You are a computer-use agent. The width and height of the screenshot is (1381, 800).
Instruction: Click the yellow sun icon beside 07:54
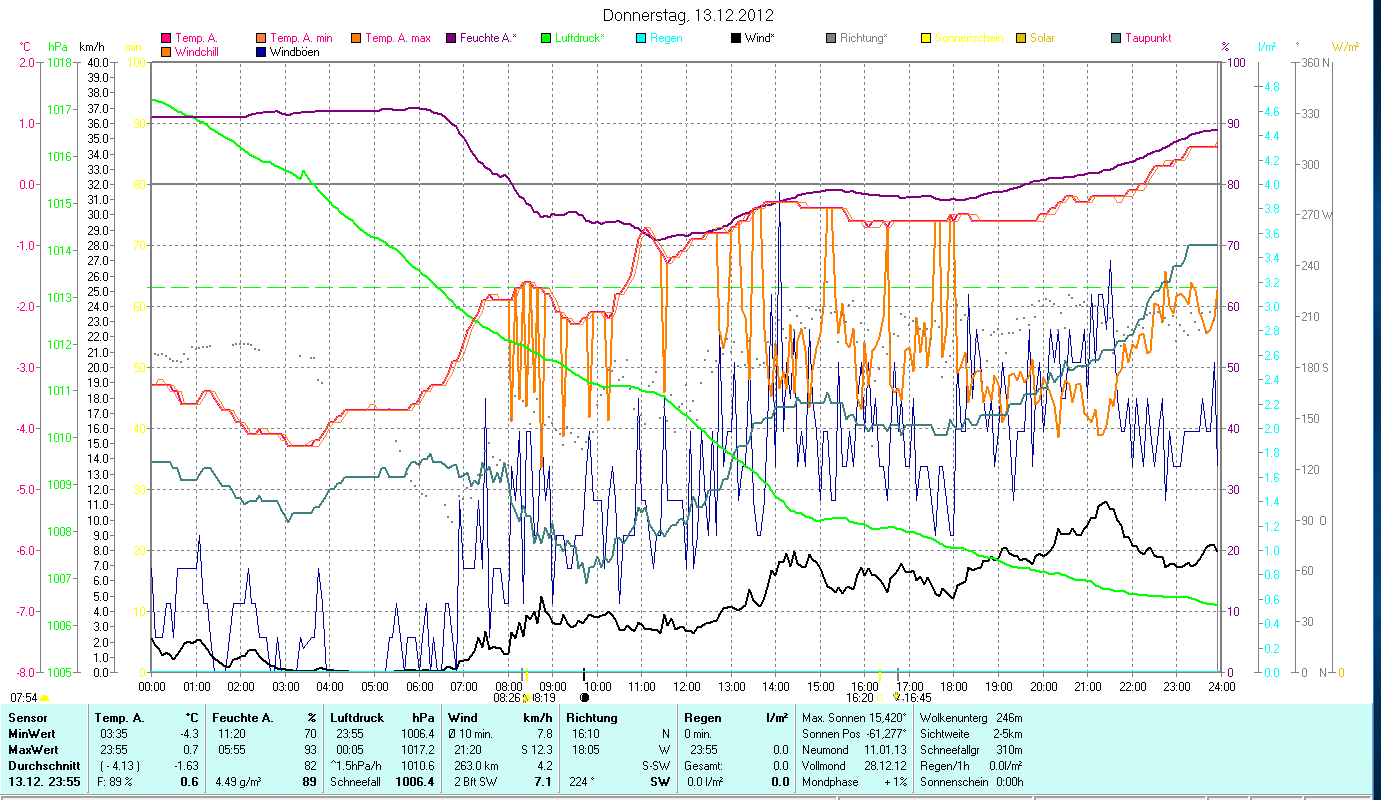tap(44, 697)
